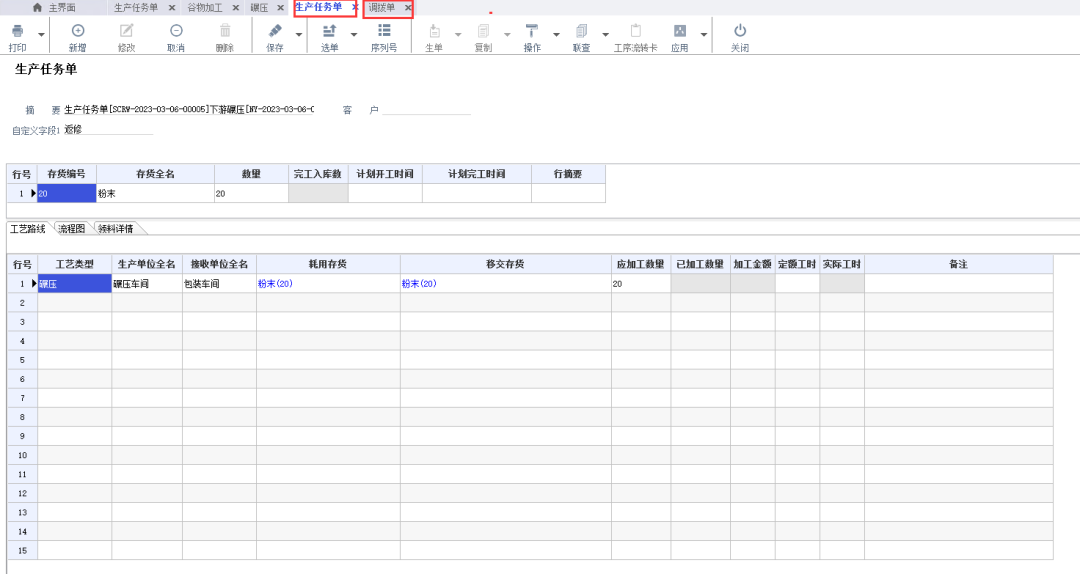Click the 客户 input field

tap(426, 110)
